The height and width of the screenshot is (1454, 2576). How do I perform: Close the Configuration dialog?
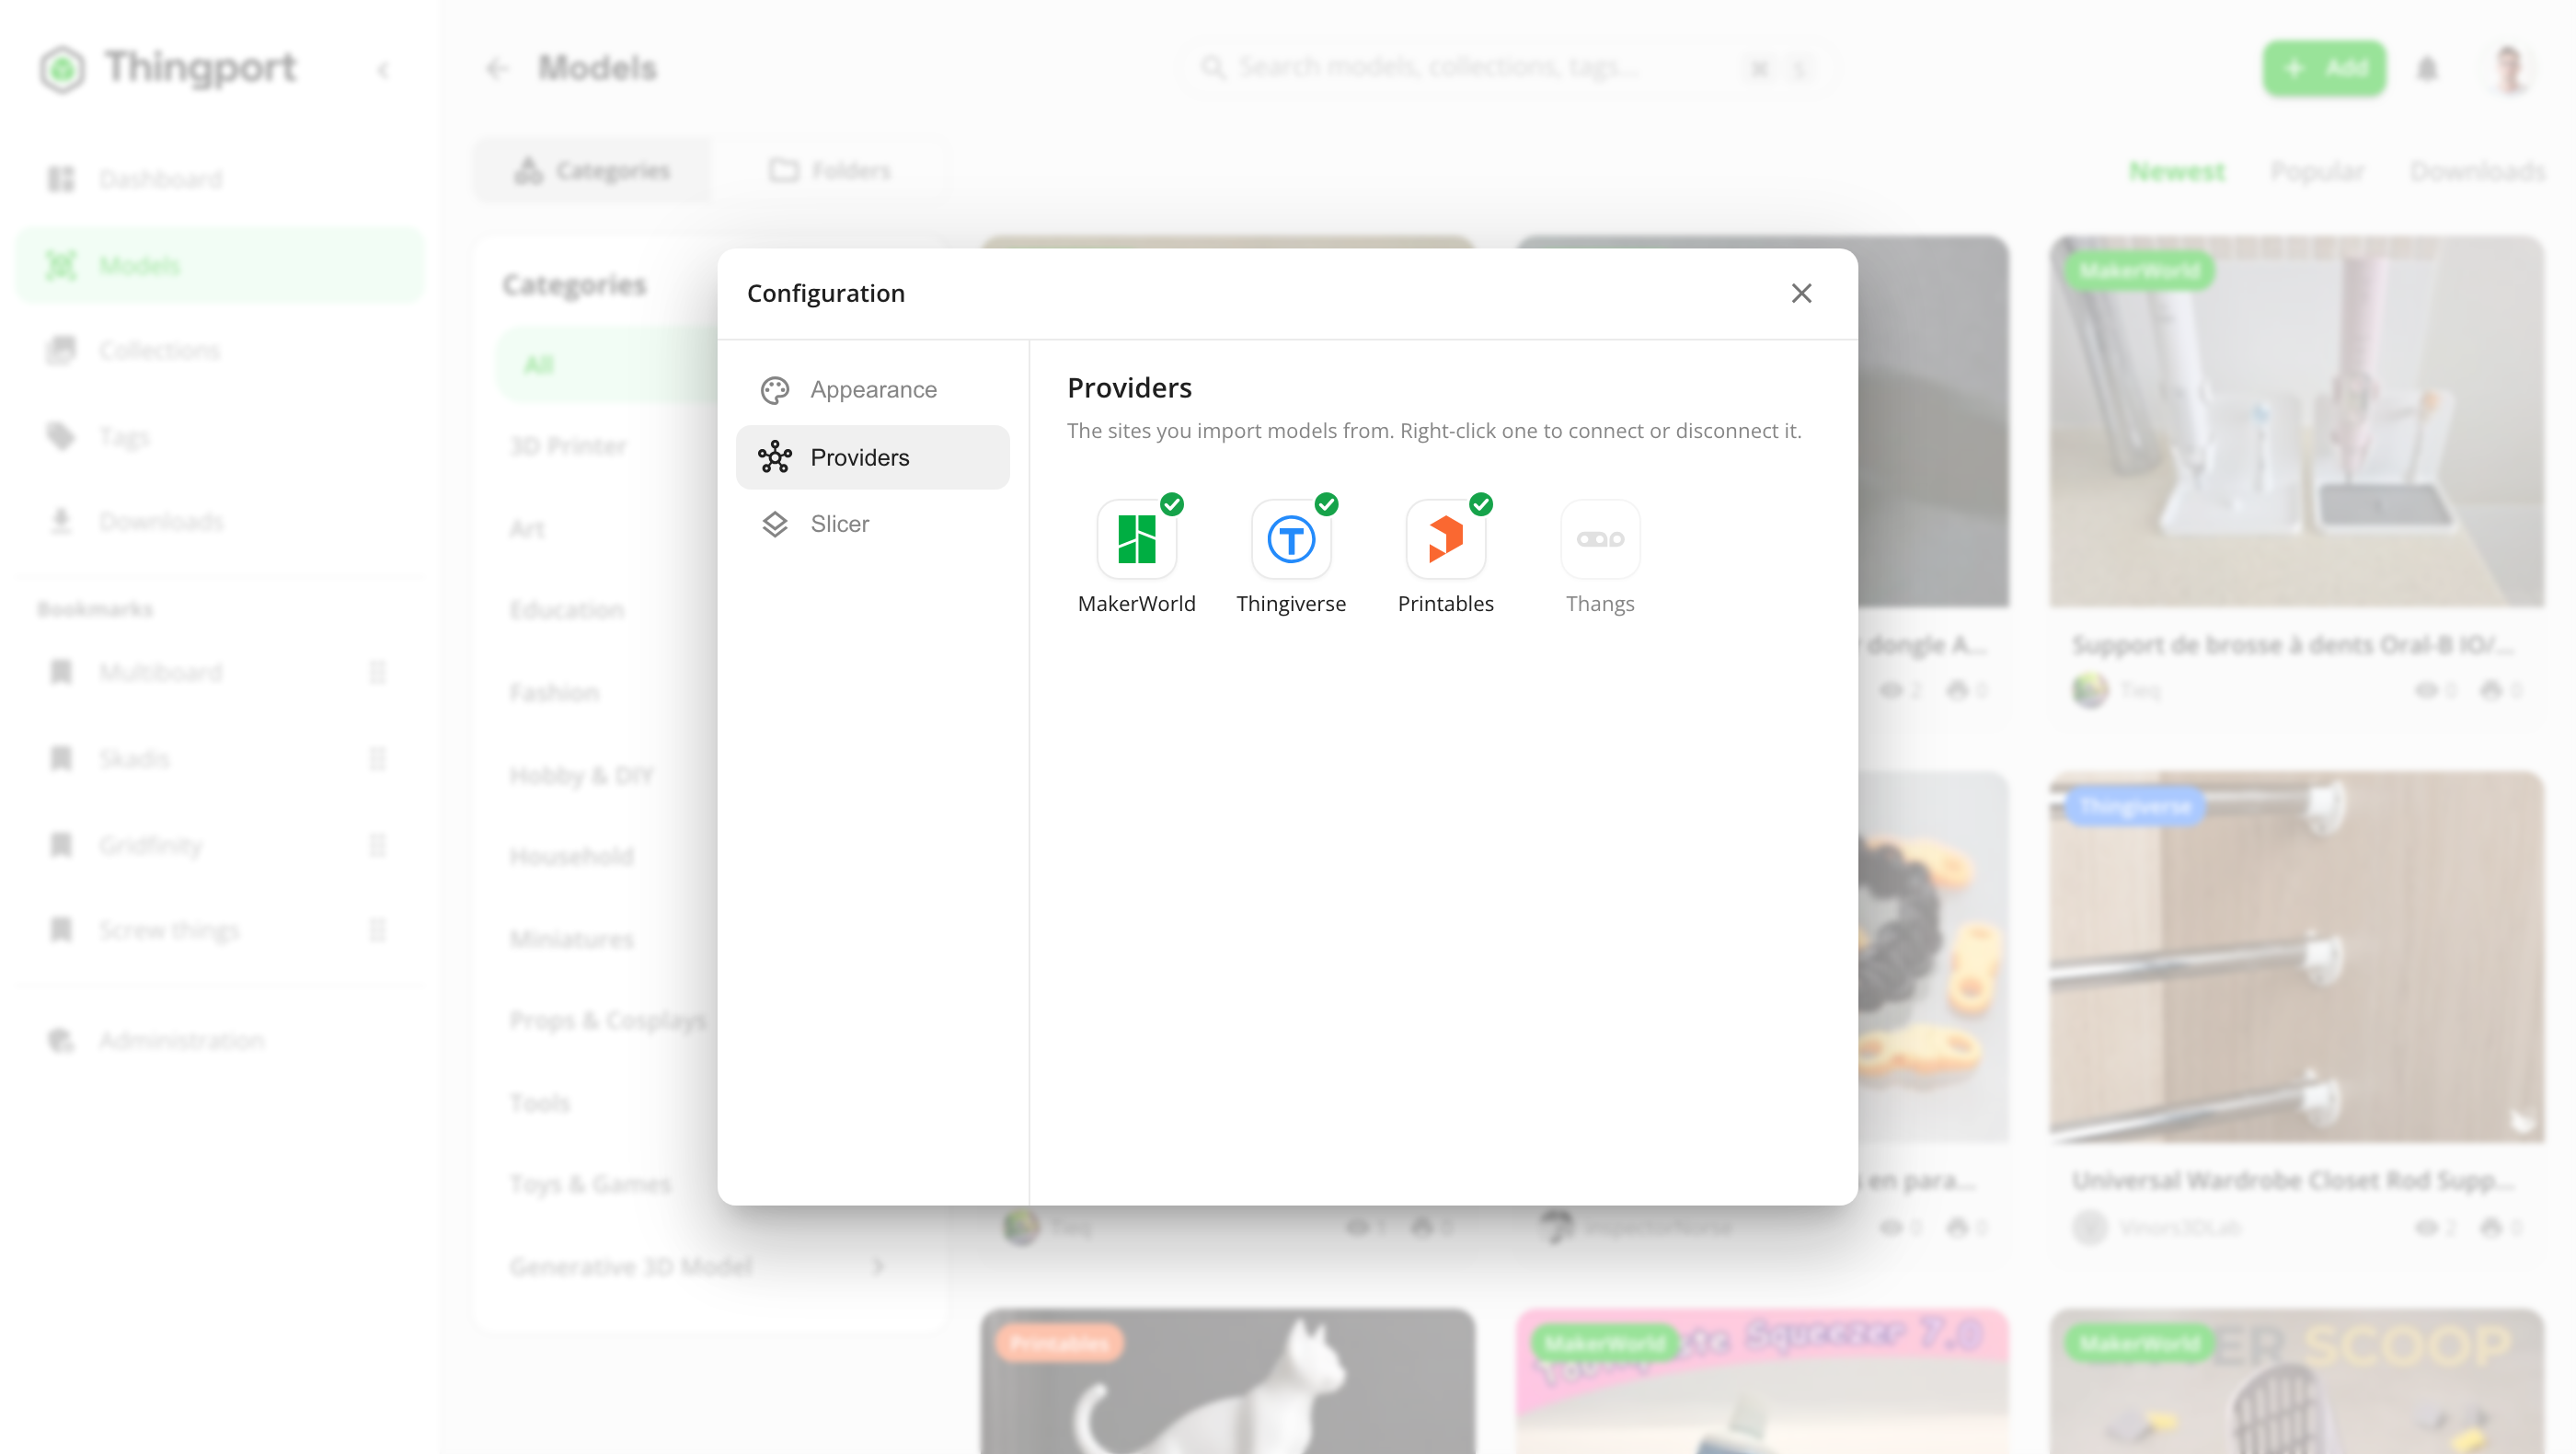[x=1801, y=293]
